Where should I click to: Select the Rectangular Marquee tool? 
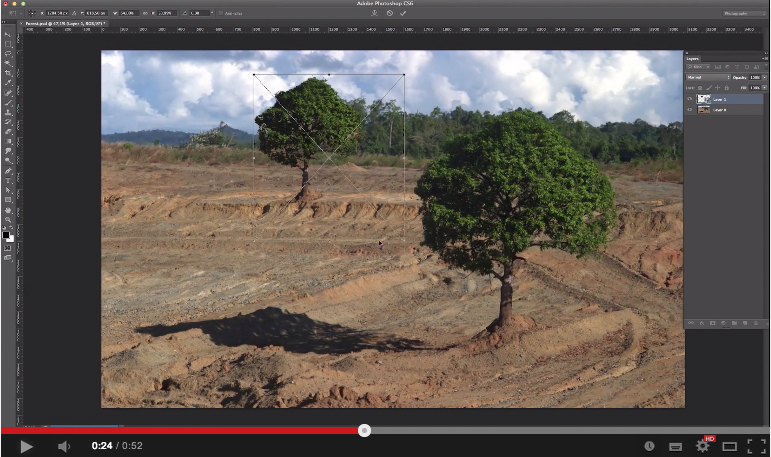(x=8, y=45)
